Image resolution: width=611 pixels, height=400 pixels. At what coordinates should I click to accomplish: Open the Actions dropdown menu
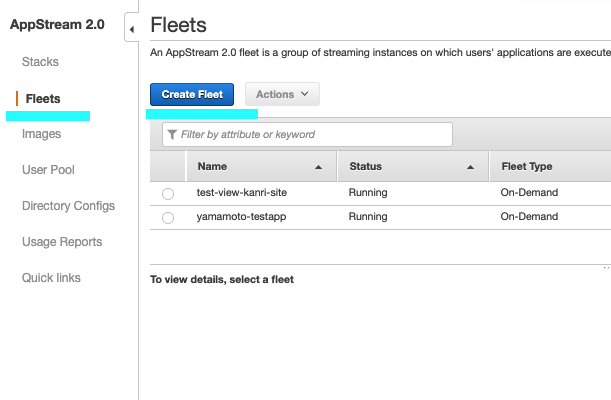point(282,94)
